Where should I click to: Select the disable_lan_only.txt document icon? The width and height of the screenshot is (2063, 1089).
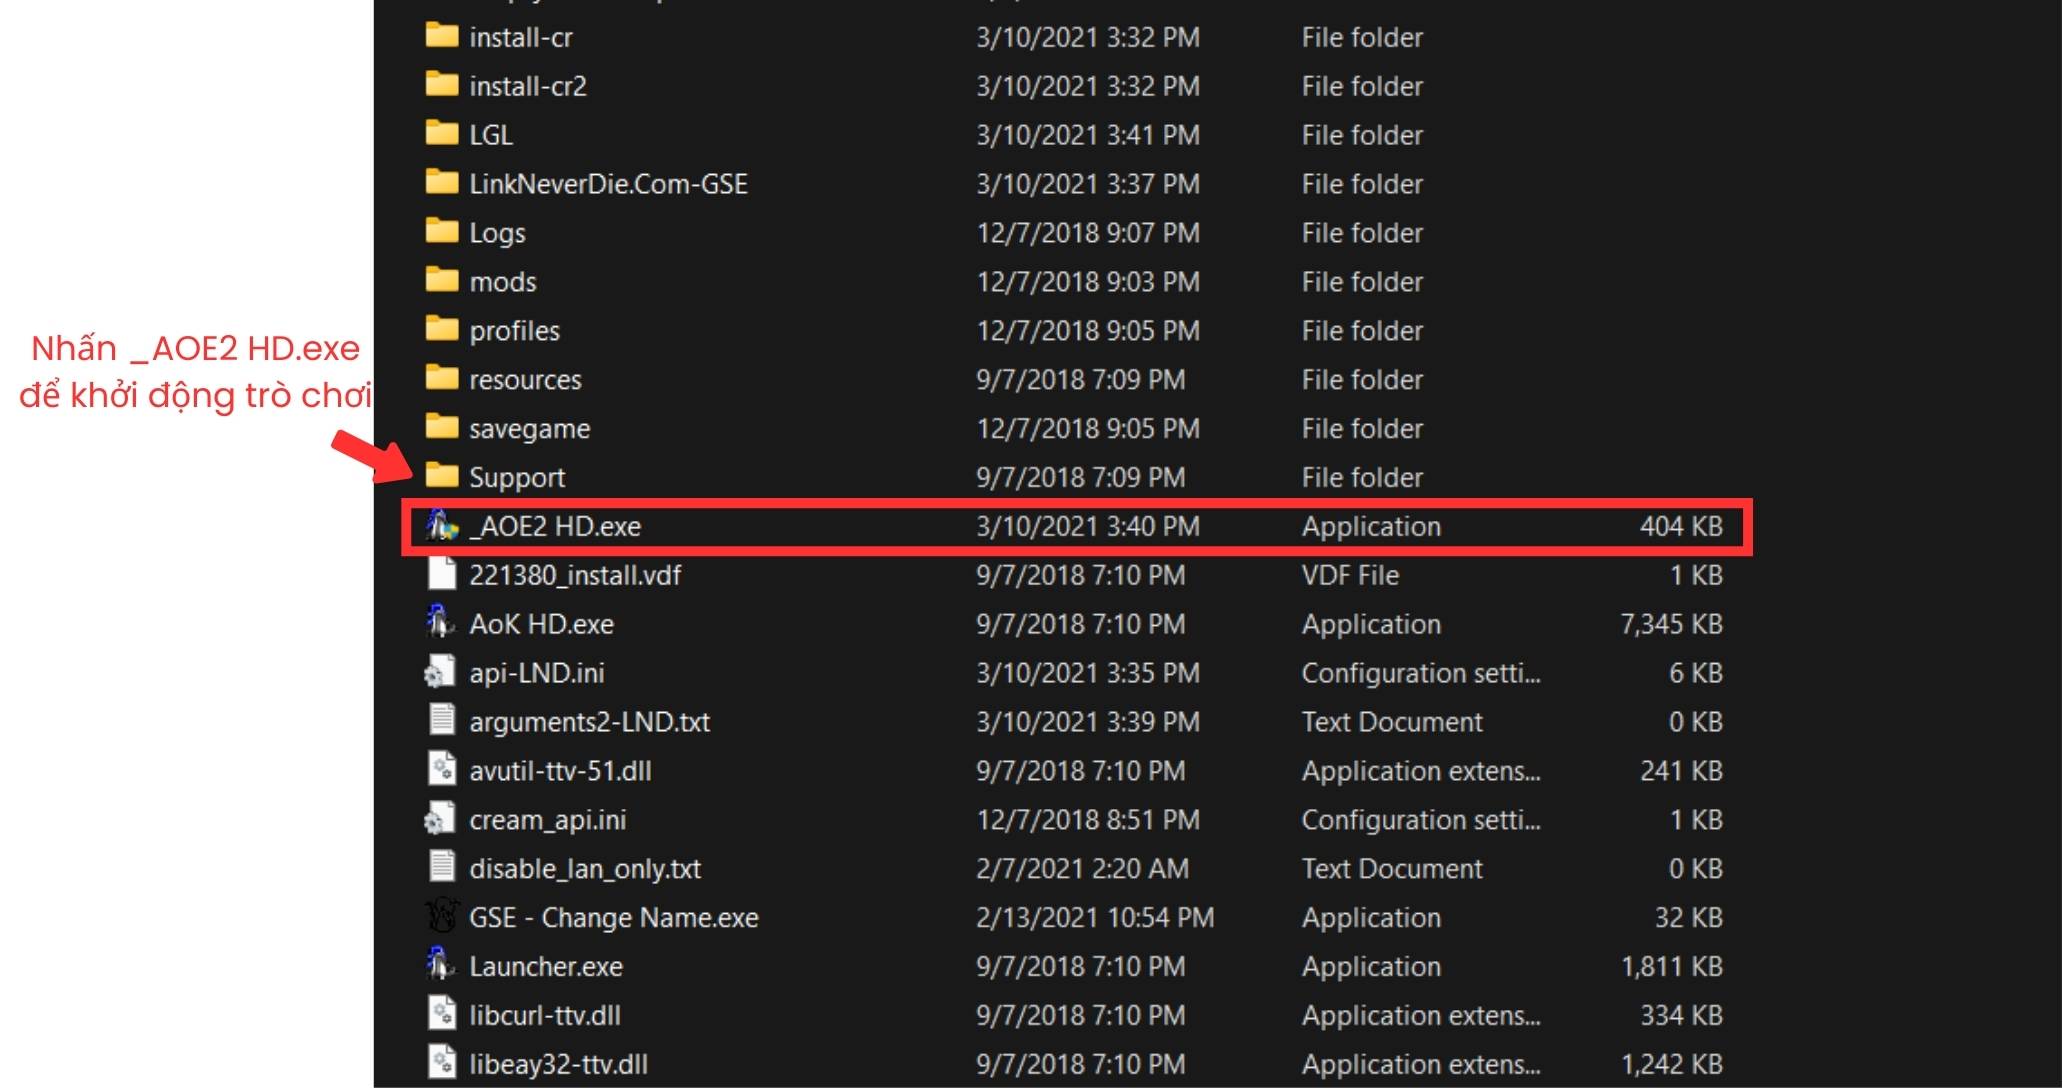(x=441, y=868)
